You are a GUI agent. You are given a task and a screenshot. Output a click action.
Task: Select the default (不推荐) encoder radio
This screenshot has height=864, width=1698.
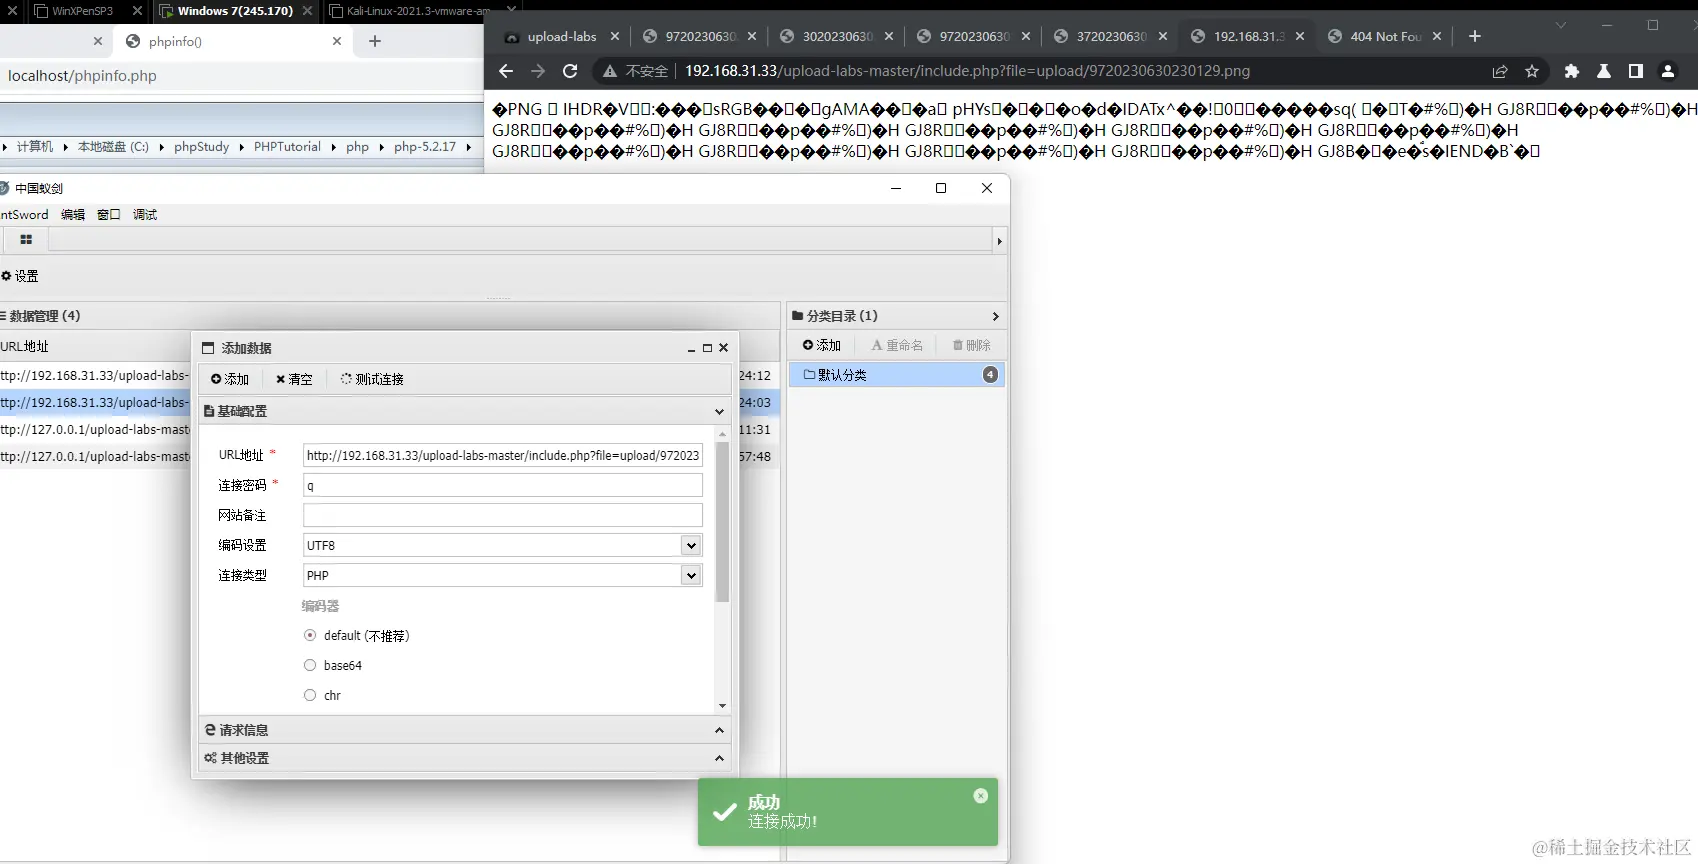[310, 635]
